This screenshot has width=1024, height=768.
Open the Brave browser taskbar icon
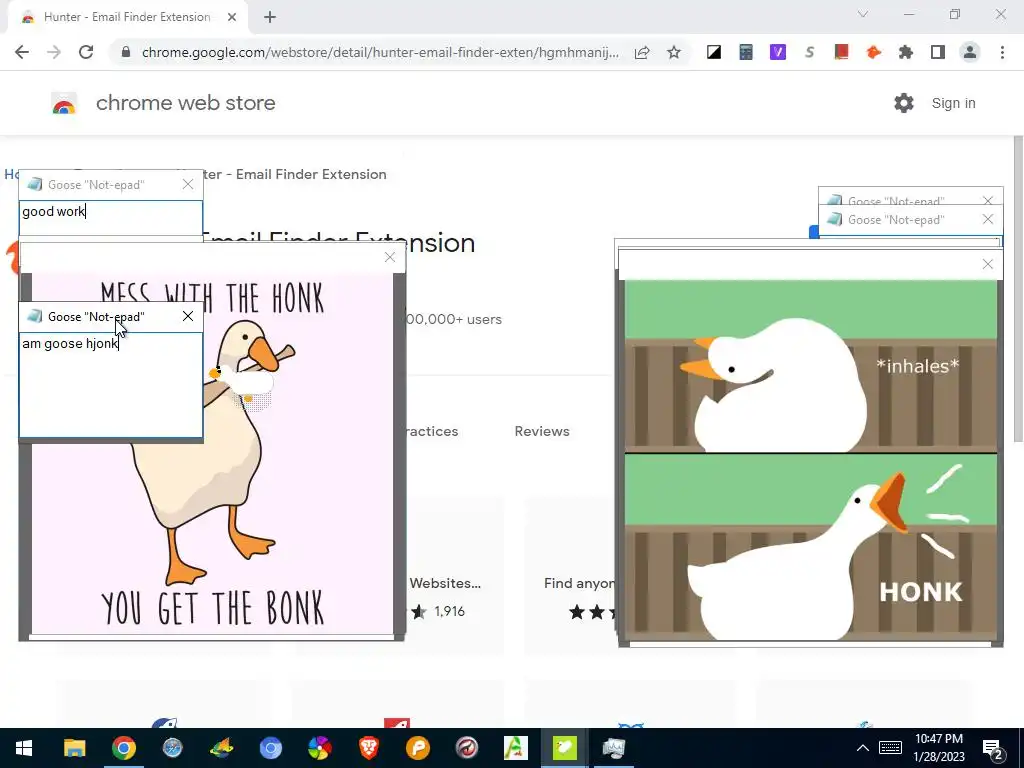pyautogui.click(x=369, y=748)
